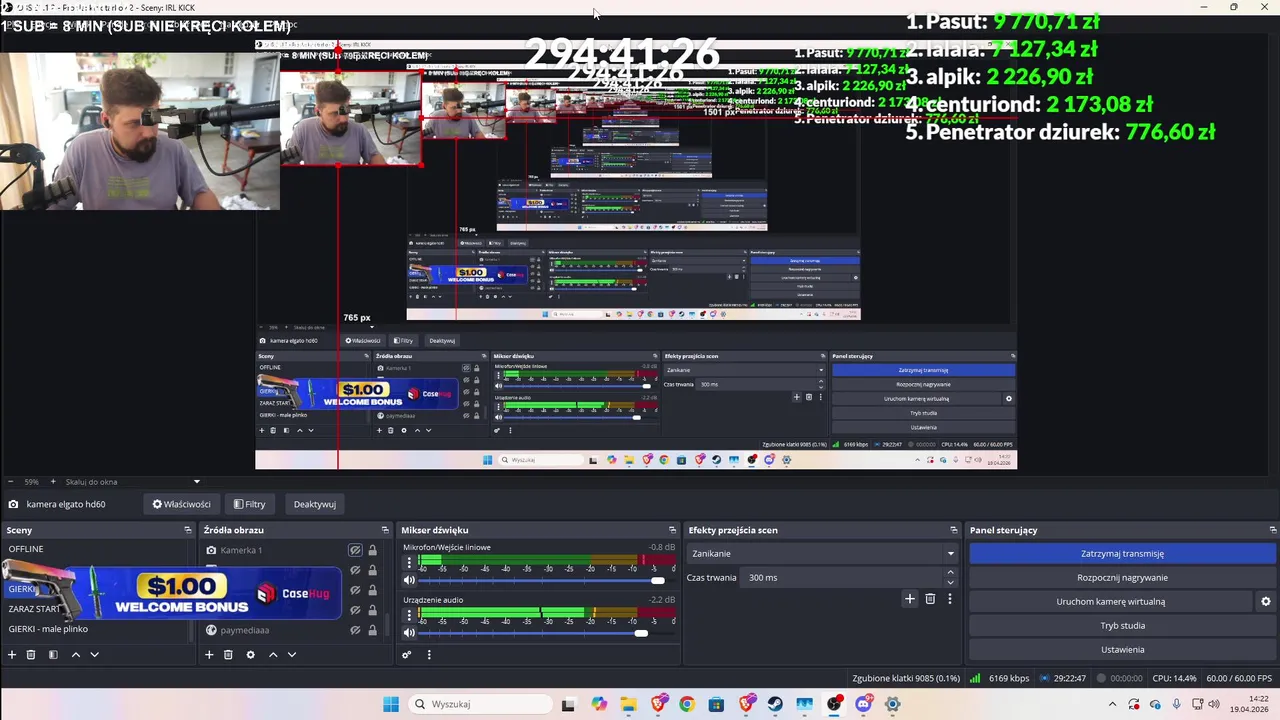Decrease Czas trwania with down arrow
The width and height of the screenshot is (1280, 720).
(950, 582)
